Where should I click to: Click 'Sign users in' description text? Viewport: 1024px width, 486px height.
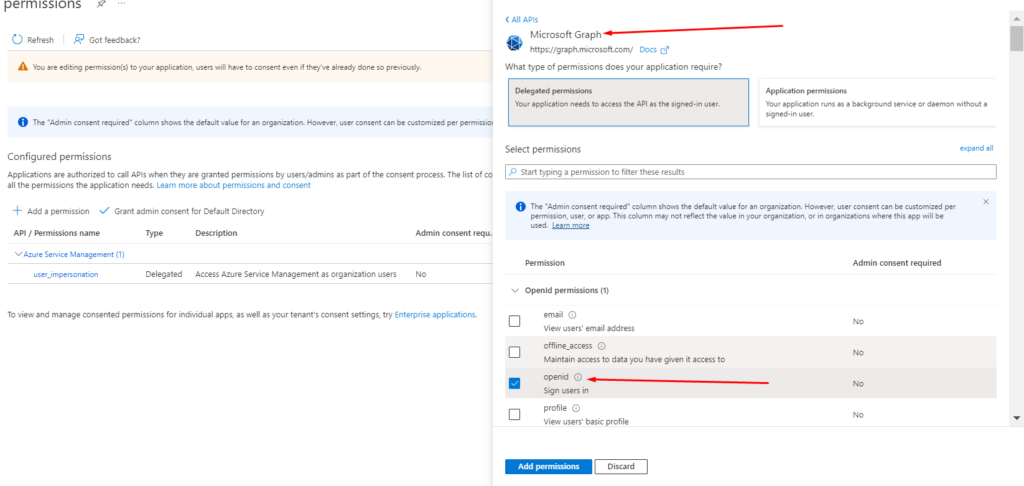tap(566, 391)
